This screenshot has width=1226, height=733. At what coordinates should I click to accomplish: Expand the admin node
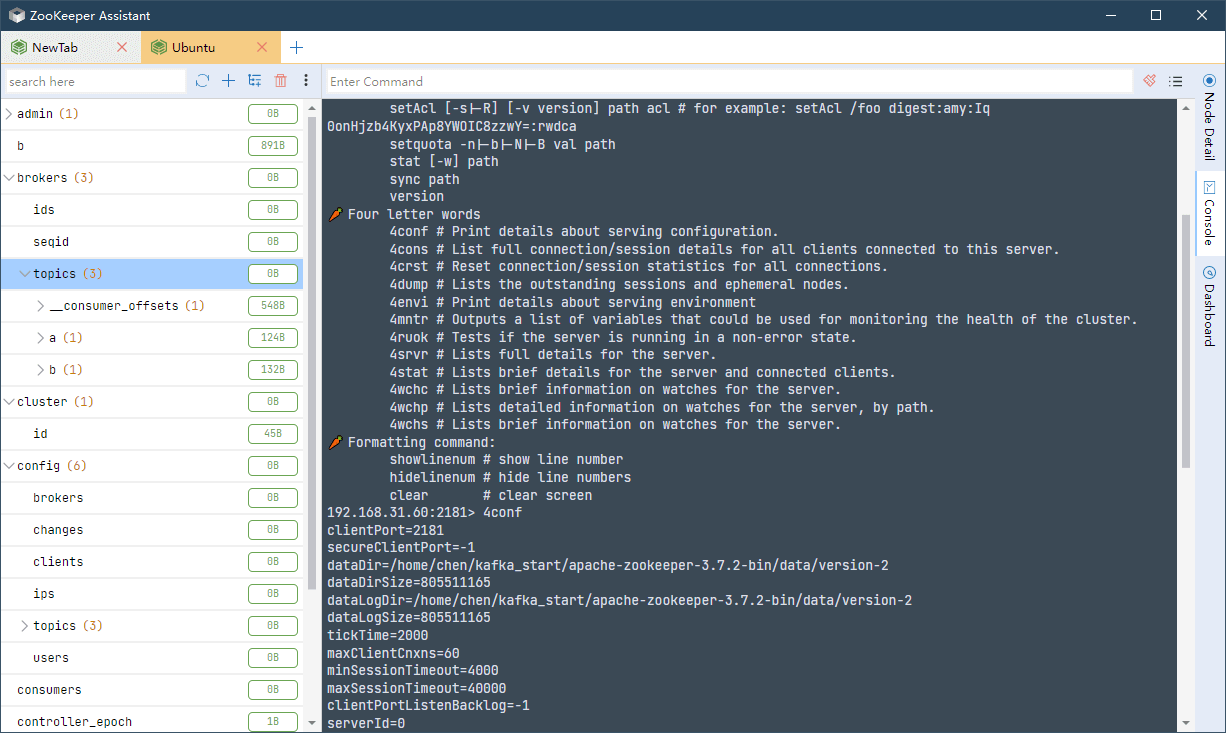click(9, 114)
